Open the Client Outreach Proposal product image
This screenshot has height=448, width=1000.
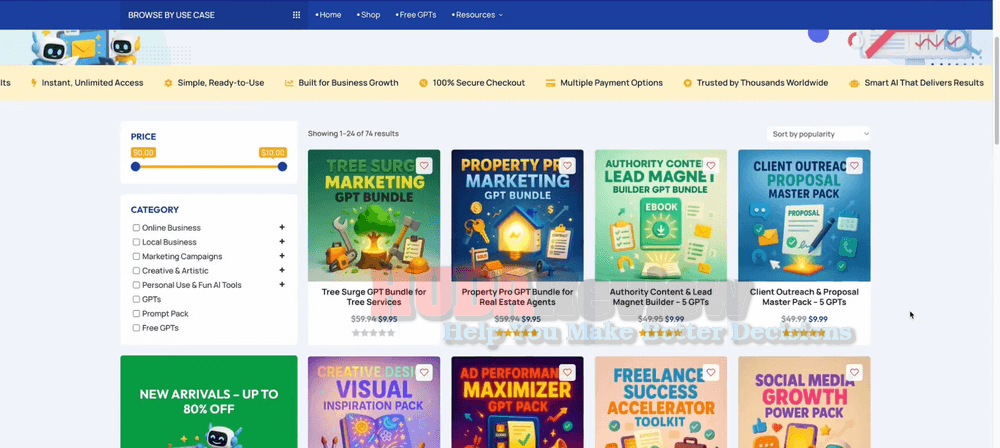click(804, 215)
